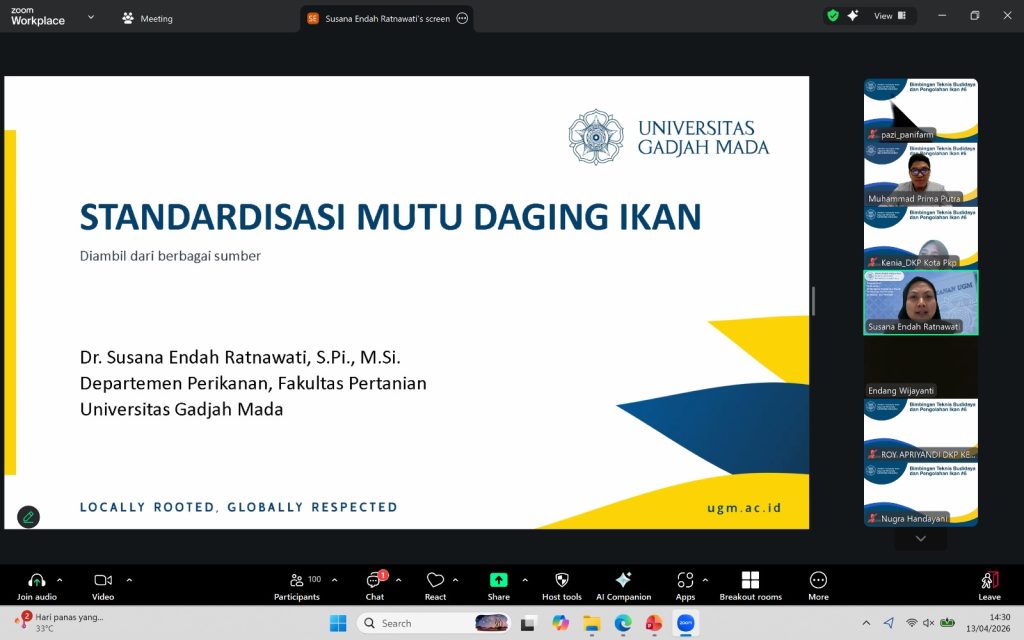Click the annotation pencil icon on slide
The width and height of the screenshot is (1024, 640).
[x=29, y=517]
